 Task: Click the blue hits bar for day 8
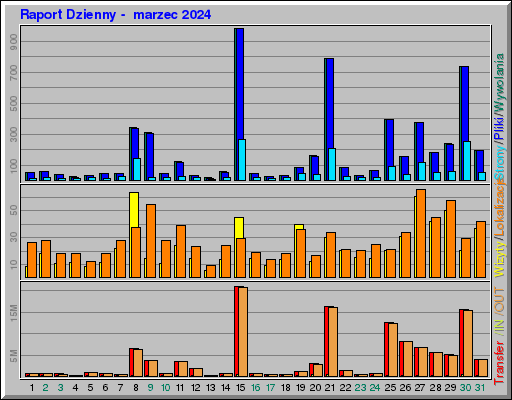pyautogui.click(x=135, y=143)
